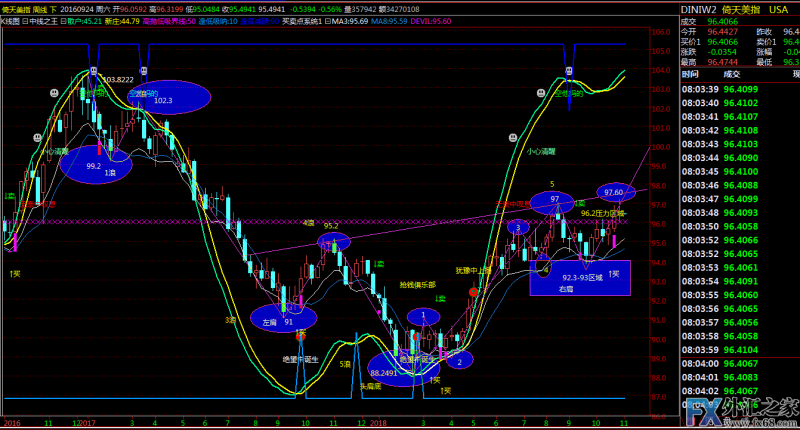Image resolution: width=800 pixels, height=430 pixels.
Task: Click the blue ellipse labeled 97.60
Action: tap(615, 191)
